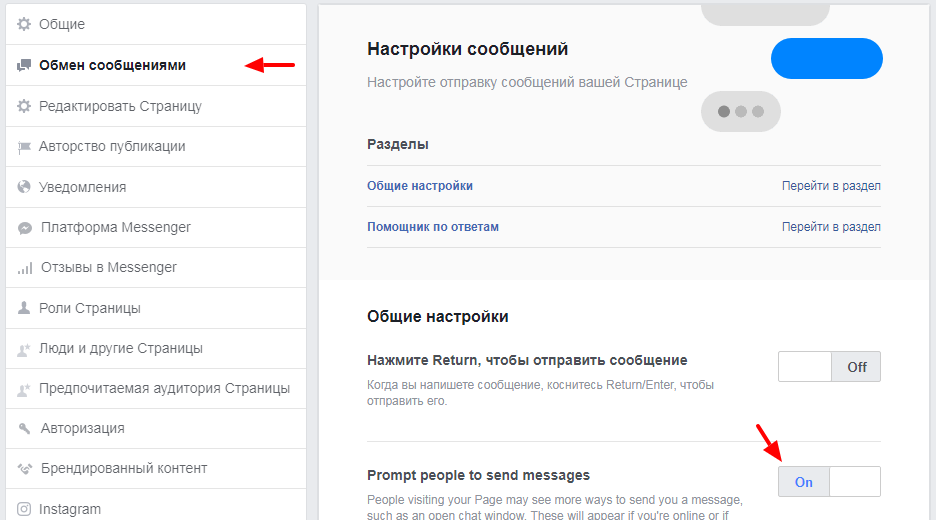Toggle the Return-to-send message switch showing Off

click(x=829, y=367)
